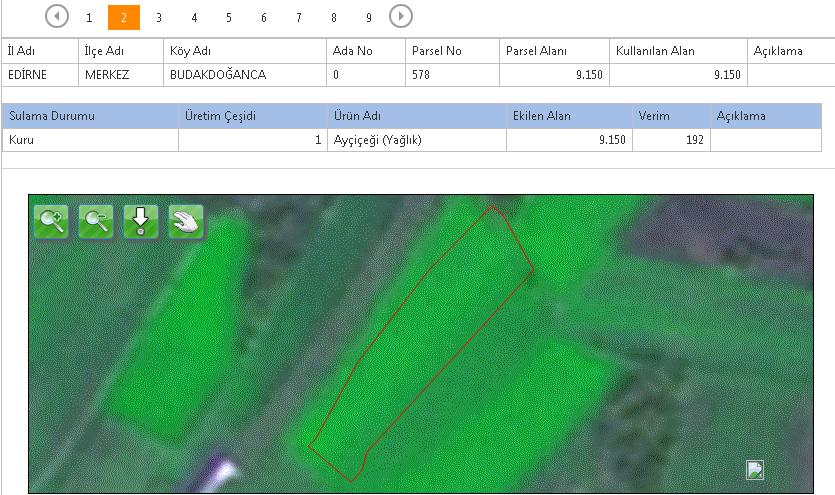Click the broken image icon on map
Screen dimensions: 835x495
(x=755, y=470)
